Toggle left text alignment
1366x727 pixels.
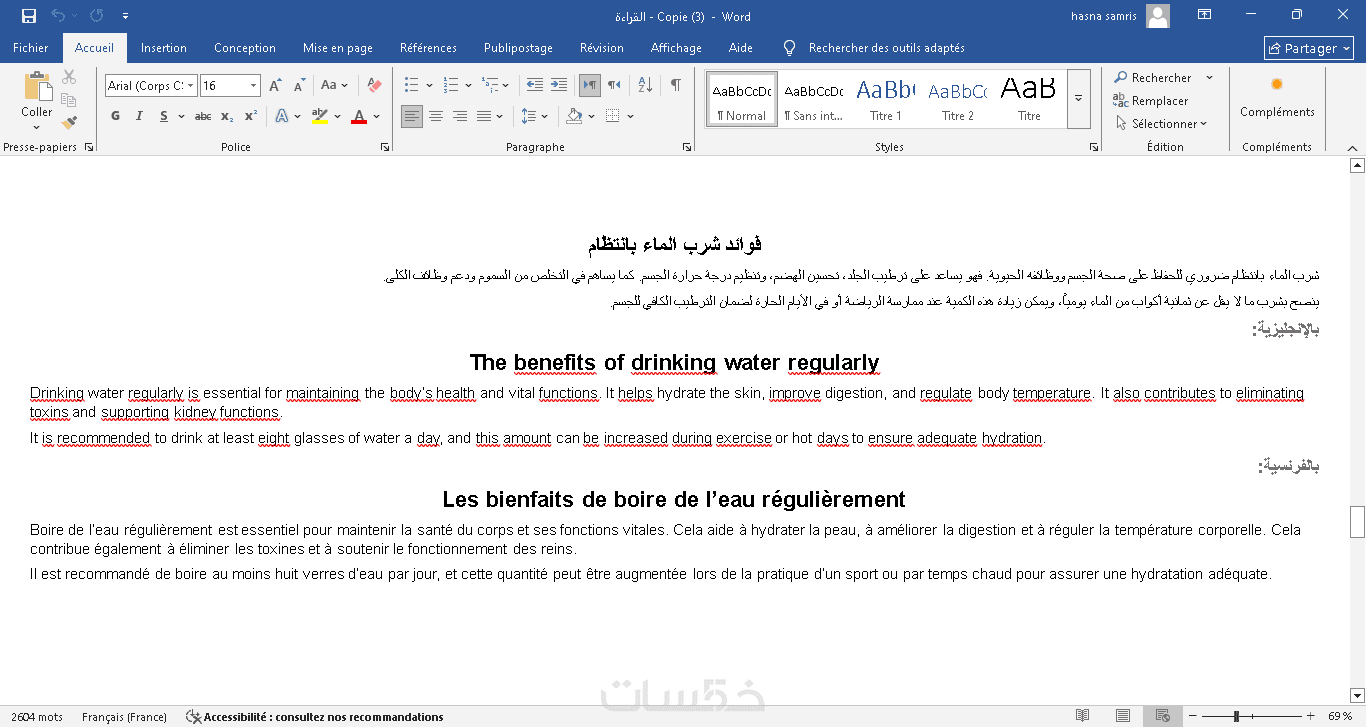pyautogui.click(x=412, y=116)
